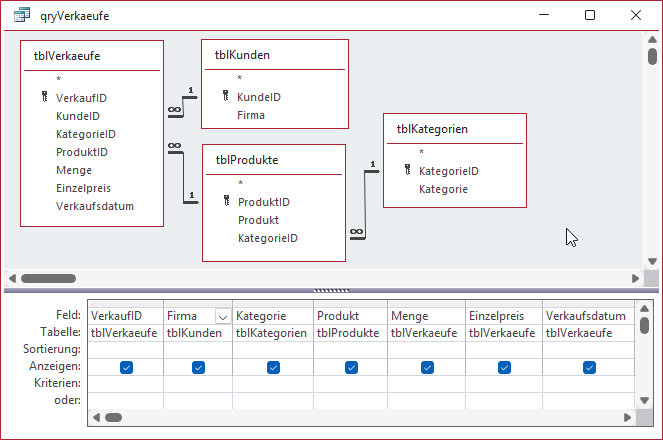
Task: Click the asterisk in tblKategorien table
Action: 421,153
